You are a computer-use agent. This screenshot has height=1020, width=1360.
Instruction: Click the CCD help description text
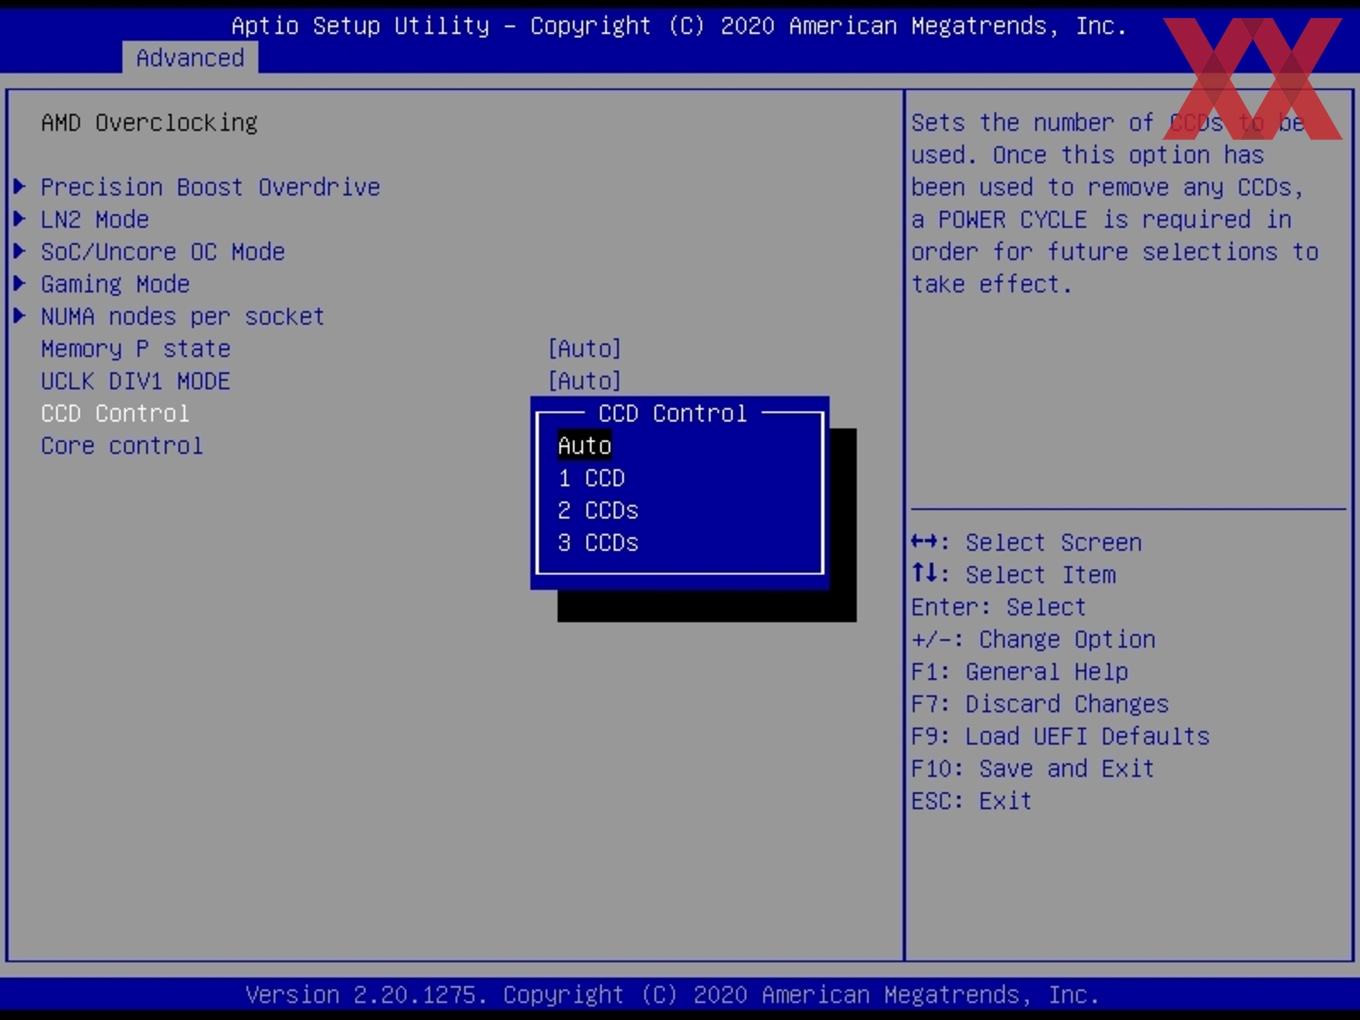(1115, 203)
